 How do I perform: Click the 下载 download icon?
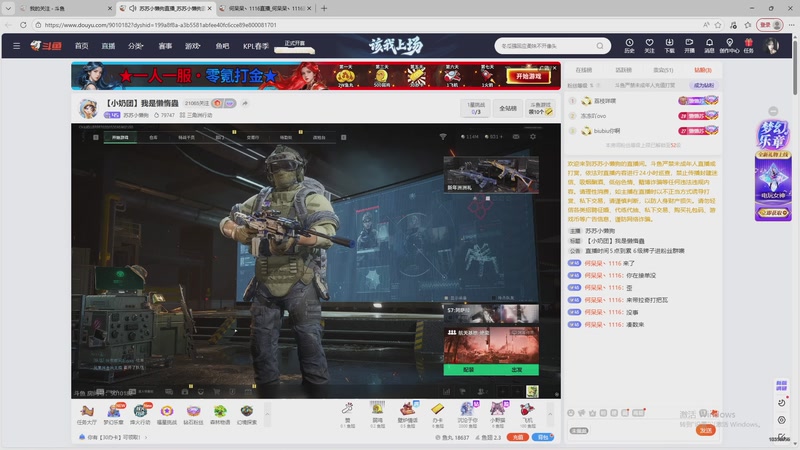[669, 45]
